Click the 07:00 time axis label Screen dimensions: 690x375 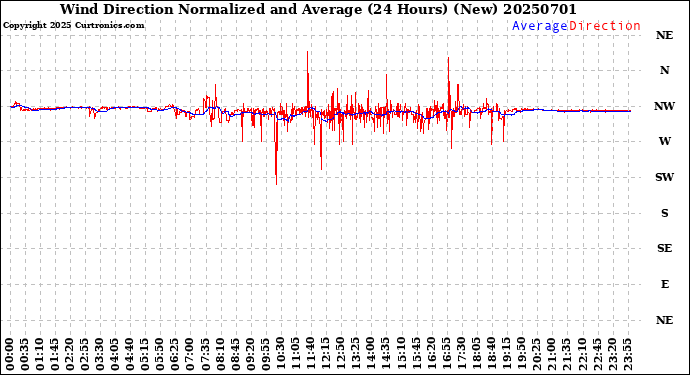click(190, 355)
